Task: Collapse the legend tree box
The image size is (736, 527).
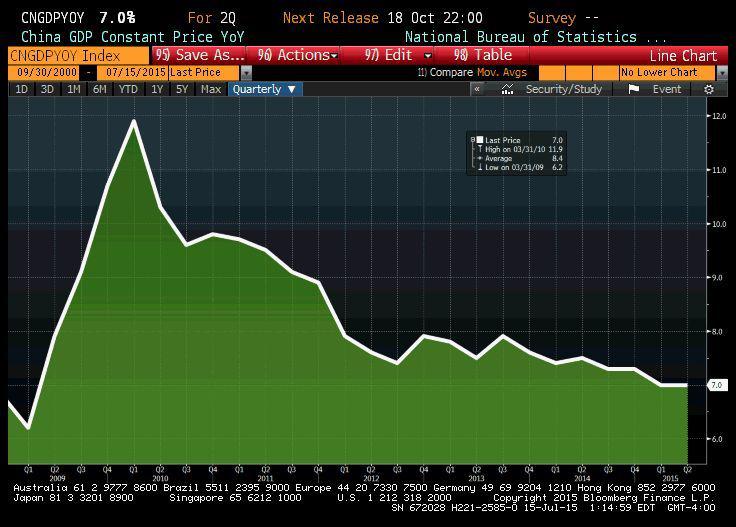Action: click(472, 140)
